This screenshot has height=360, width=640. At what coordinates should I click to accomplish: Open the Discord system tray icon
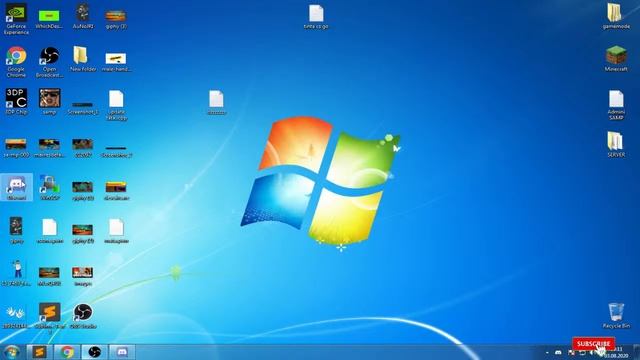(558, 352)
